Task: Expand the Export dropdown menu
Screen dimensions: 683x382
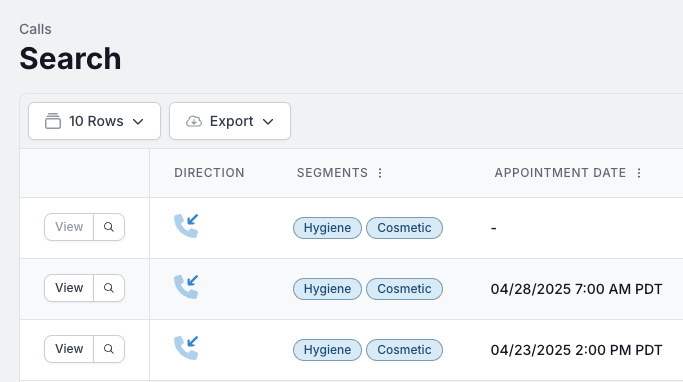Action: 230,121
